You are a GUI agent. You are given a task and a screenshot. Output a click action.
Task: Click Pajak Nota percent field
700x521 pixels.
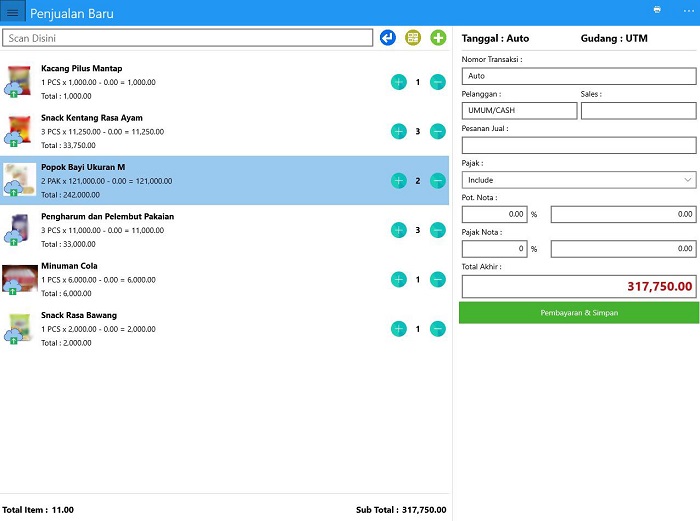click(x=495, y=249)
